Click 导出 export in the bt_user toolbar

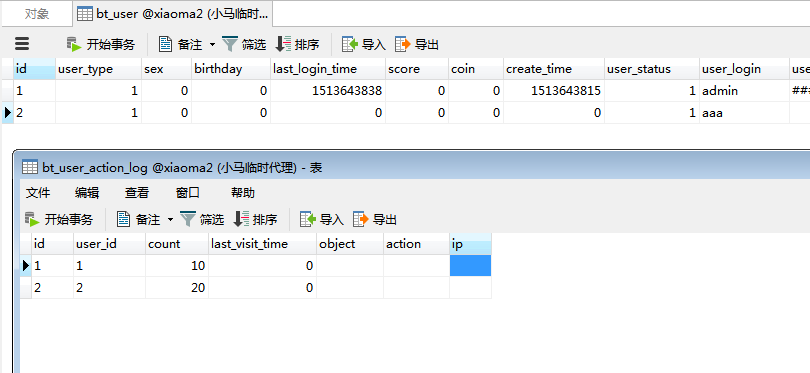417,44
